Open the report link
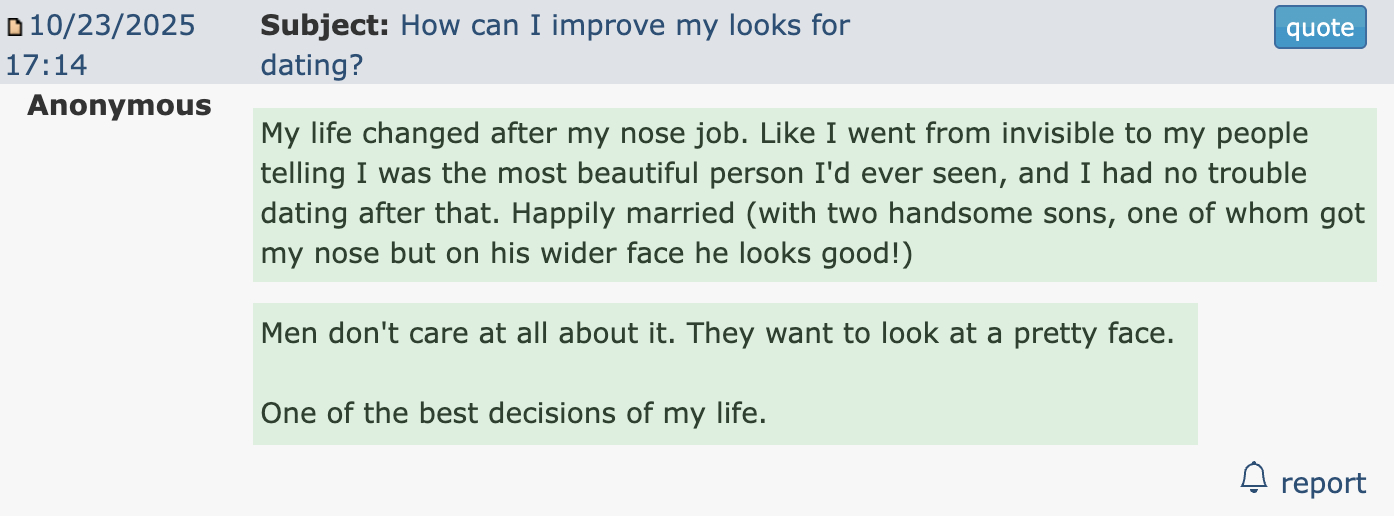 tap(1323, 484)
